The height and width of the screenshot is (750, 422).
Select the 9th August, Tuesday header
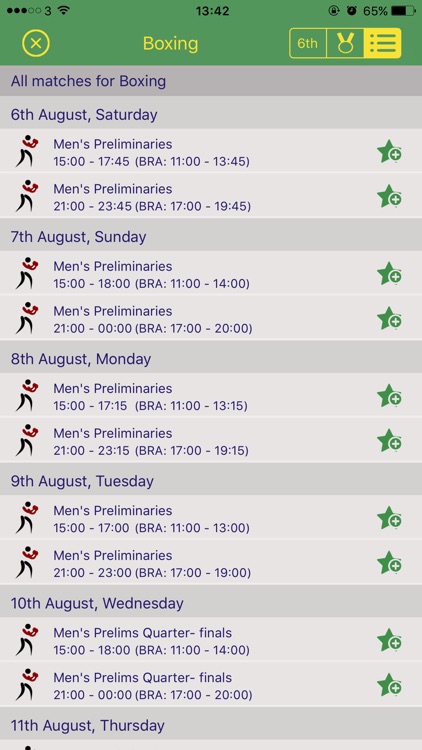coord(211,481)
